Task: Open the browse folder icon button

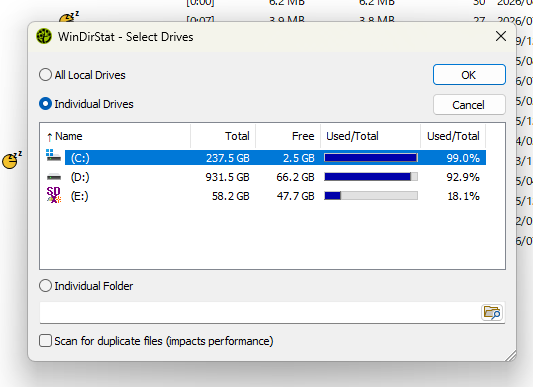Action: pos(492,312)
